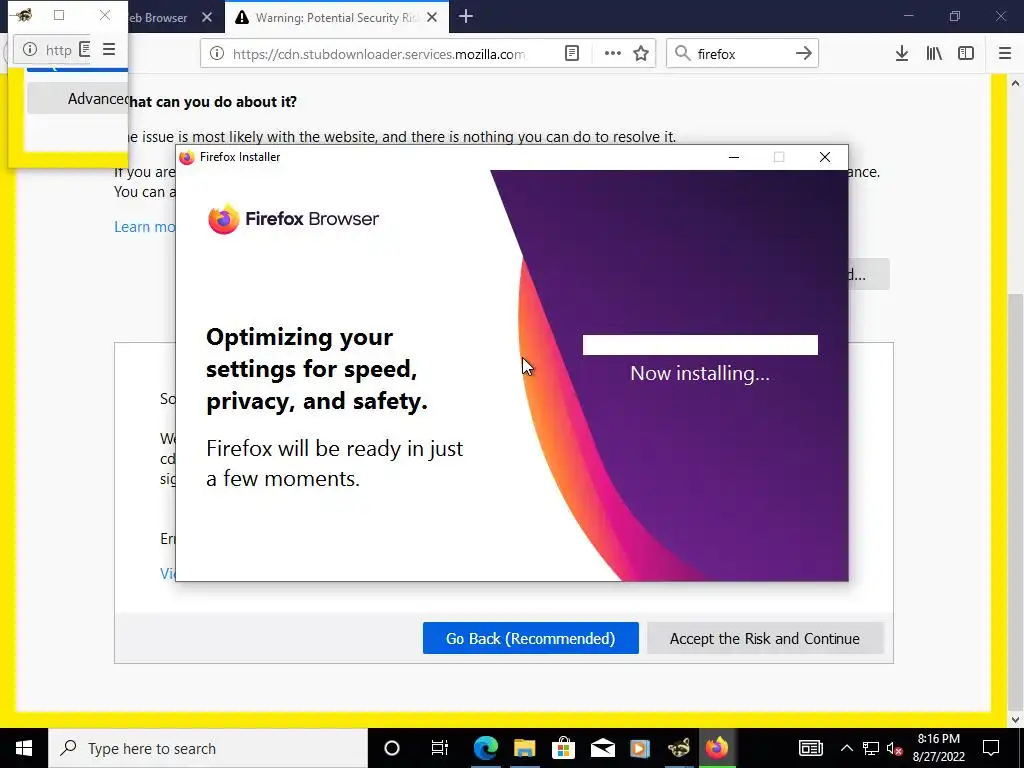
Task: Bookmark this page with the star icon
Action: click(641, 54)
